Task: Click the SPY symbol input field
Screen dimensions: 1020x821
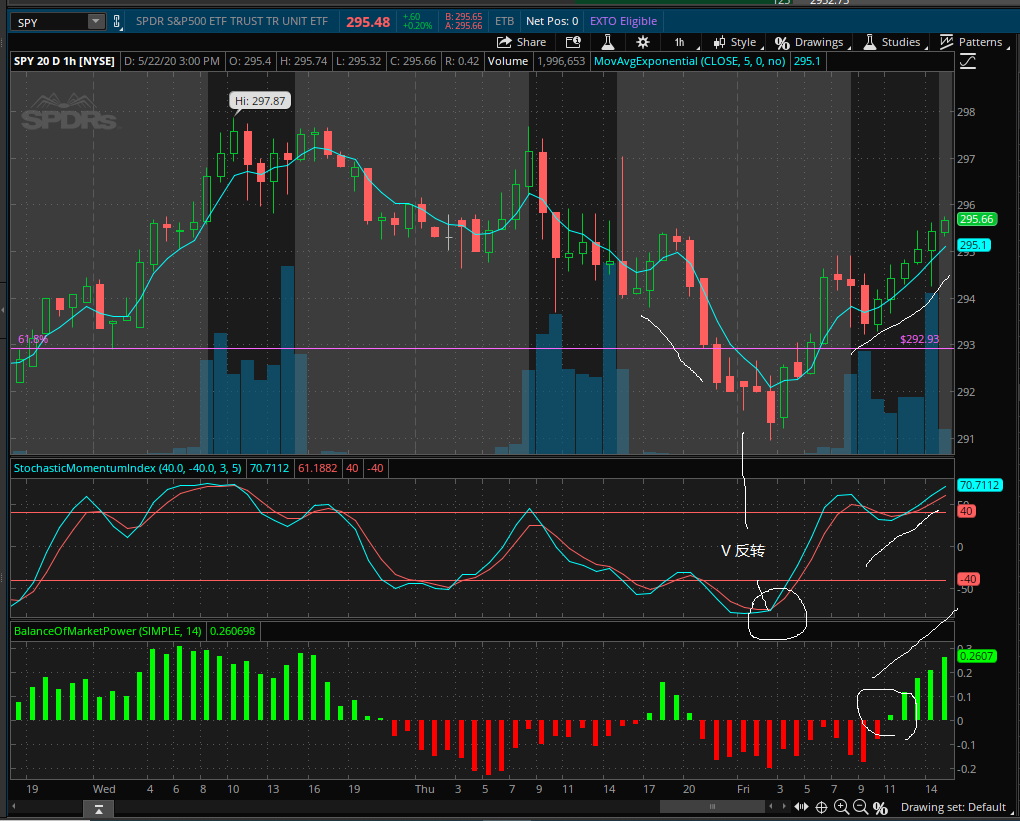Action: click(49, 22)
